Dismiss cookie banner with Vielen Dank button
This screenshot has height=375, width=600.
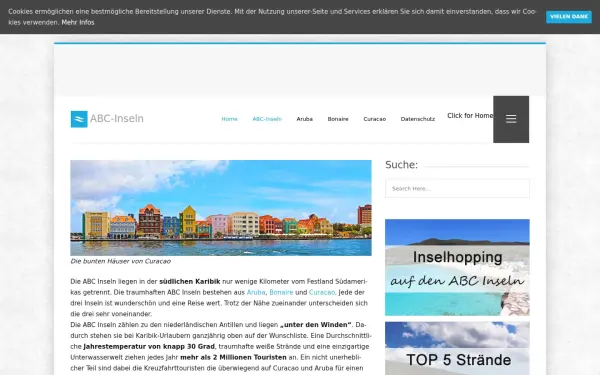pos(569,17)
